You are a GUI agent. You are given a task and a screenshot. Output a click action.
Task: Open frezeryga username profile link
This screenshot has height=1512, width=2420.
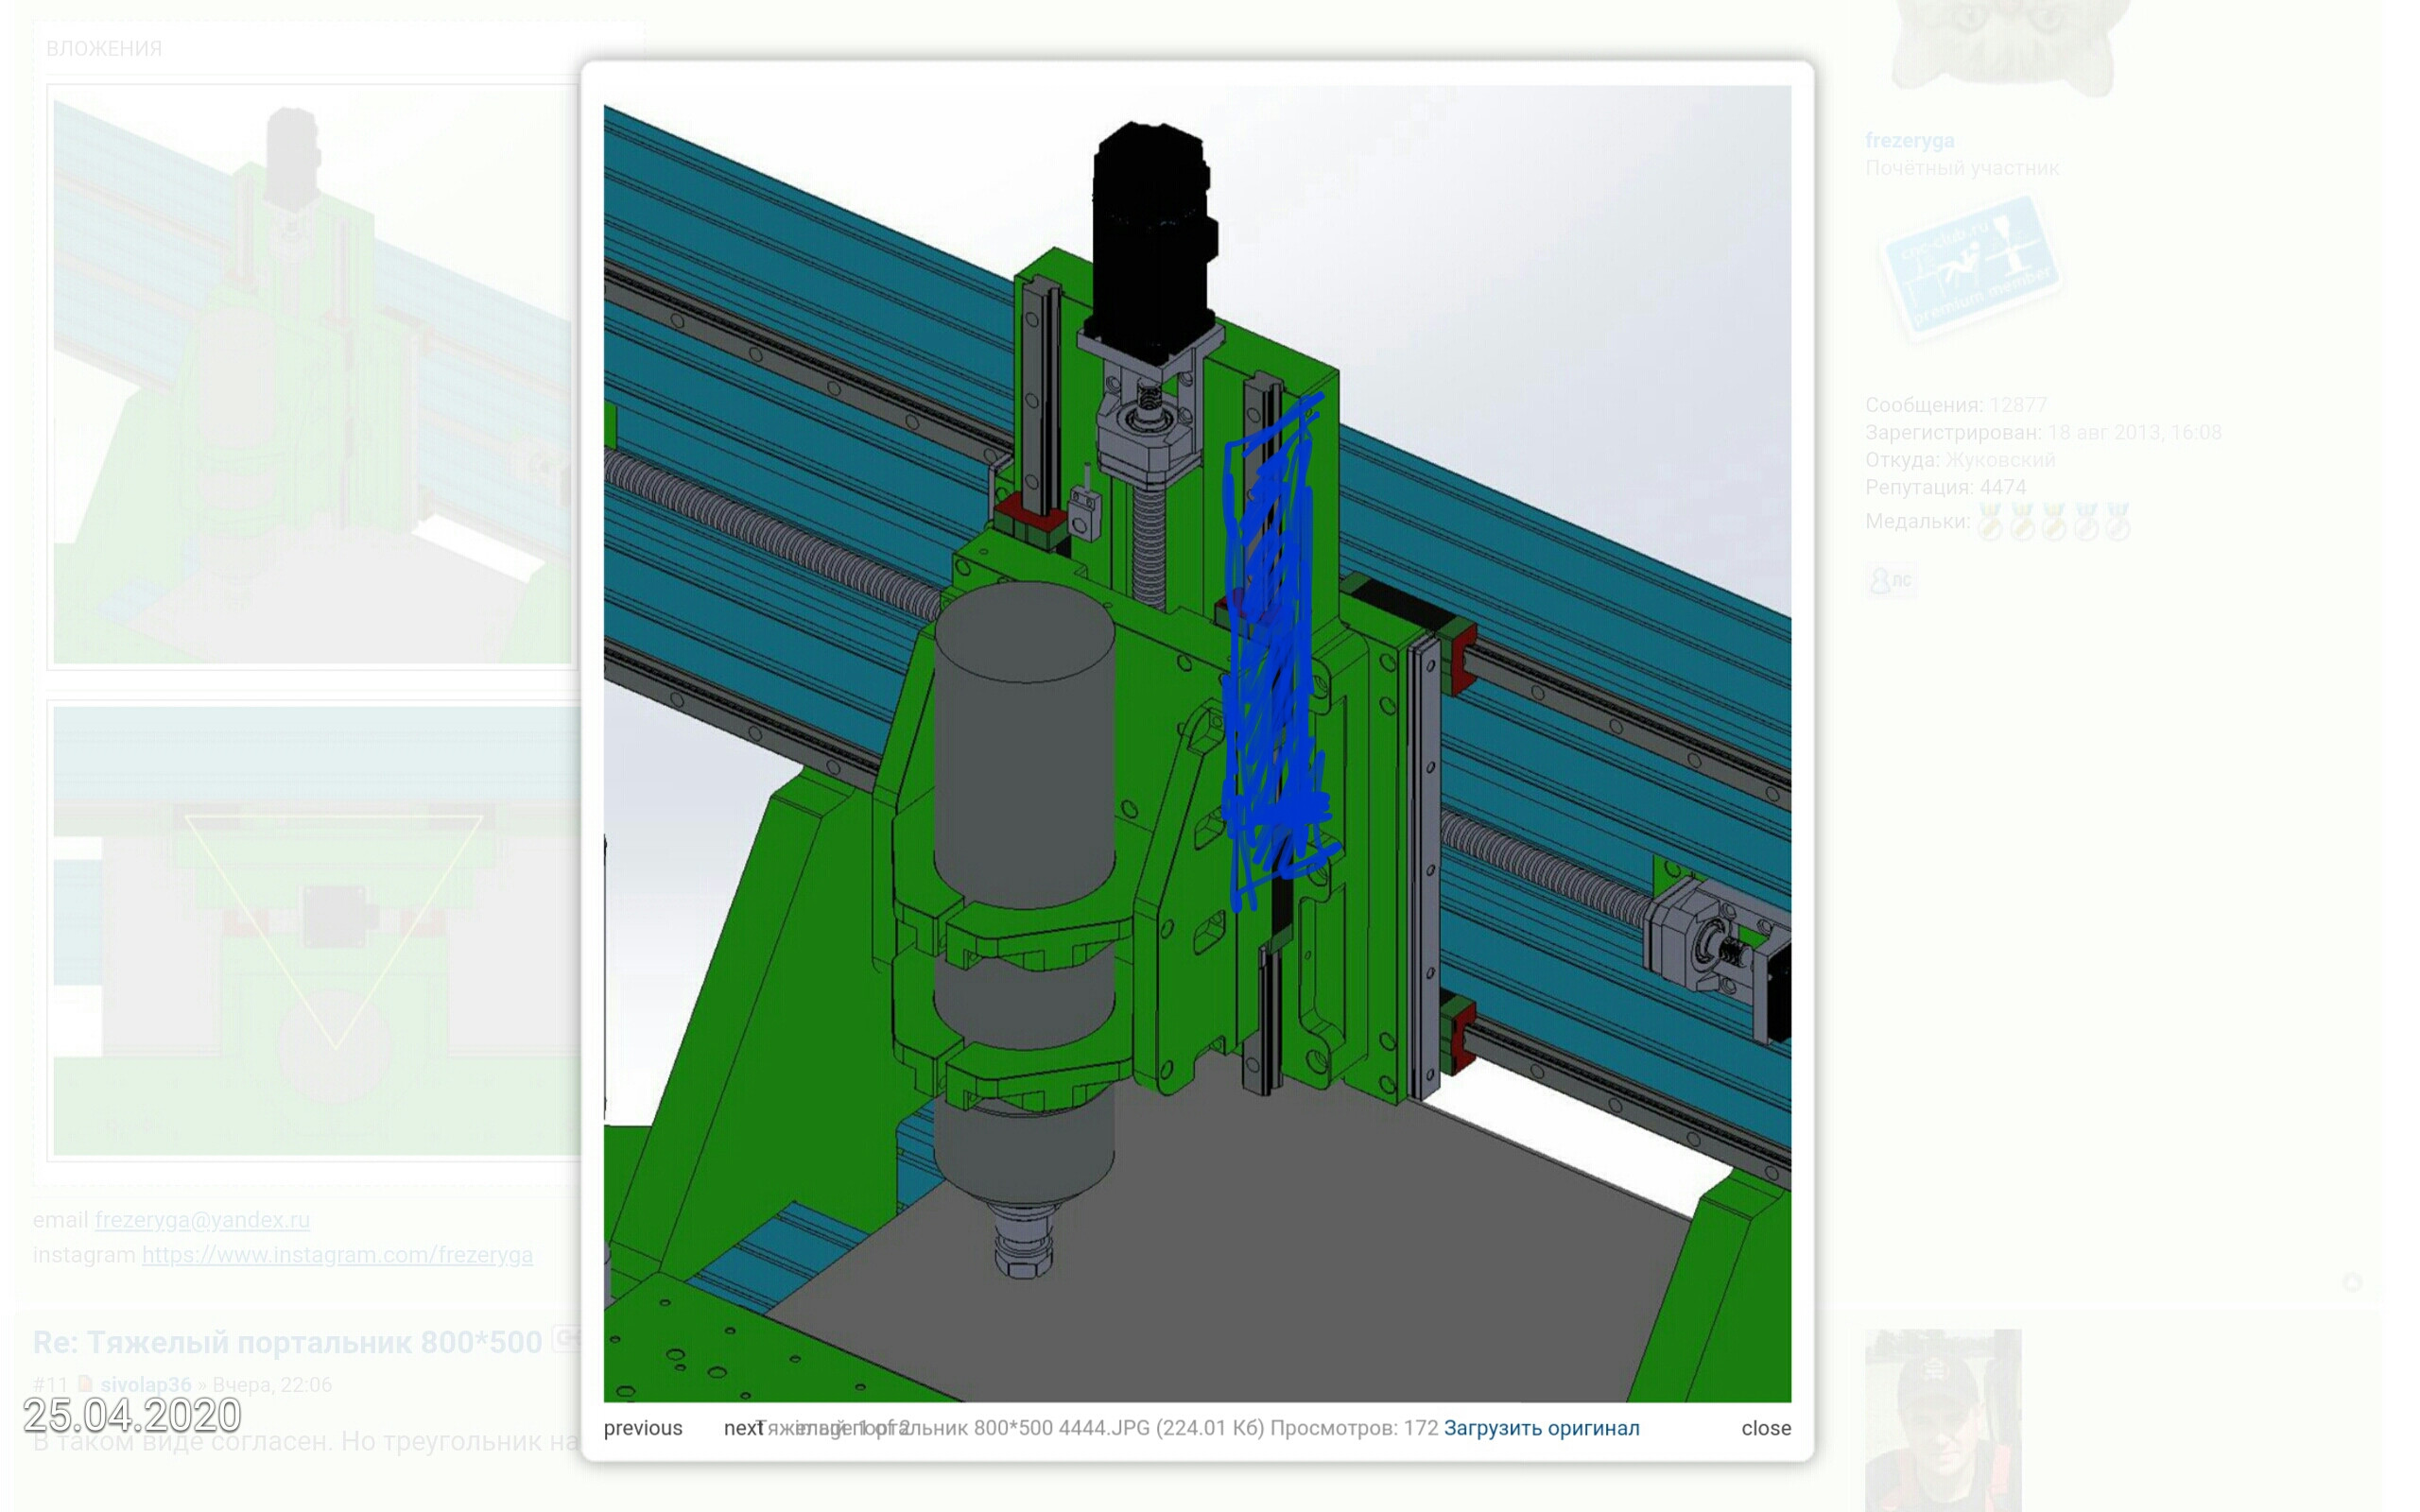pyautogui.click(x=1909, y=141)
